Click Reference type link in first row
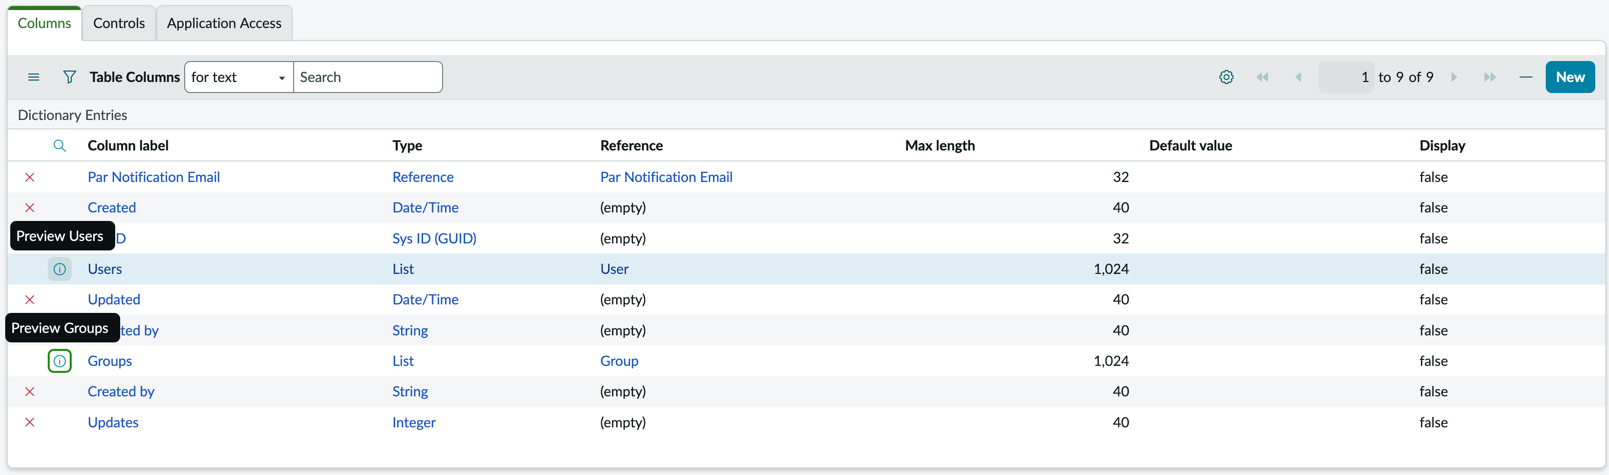This screenshot has height=475, width=1609. [x=423, y=177]
